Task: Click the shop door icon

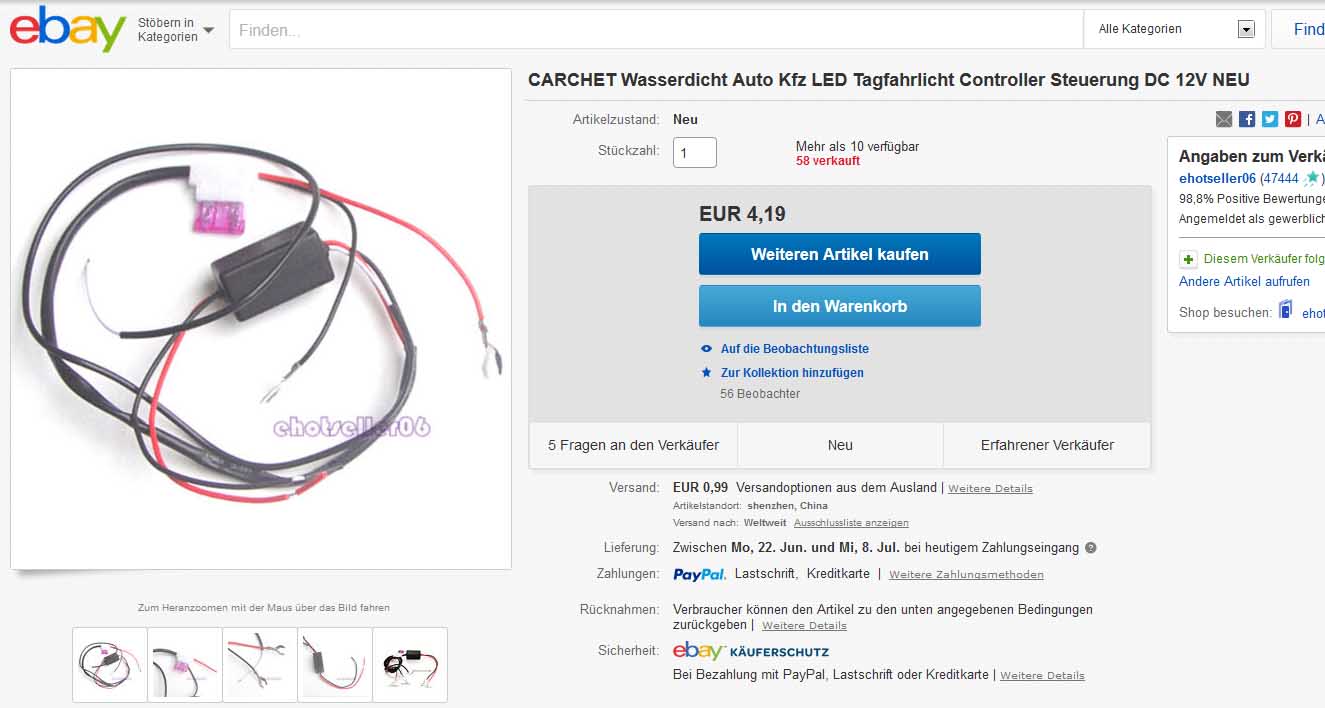Action: click(1286, 311)
